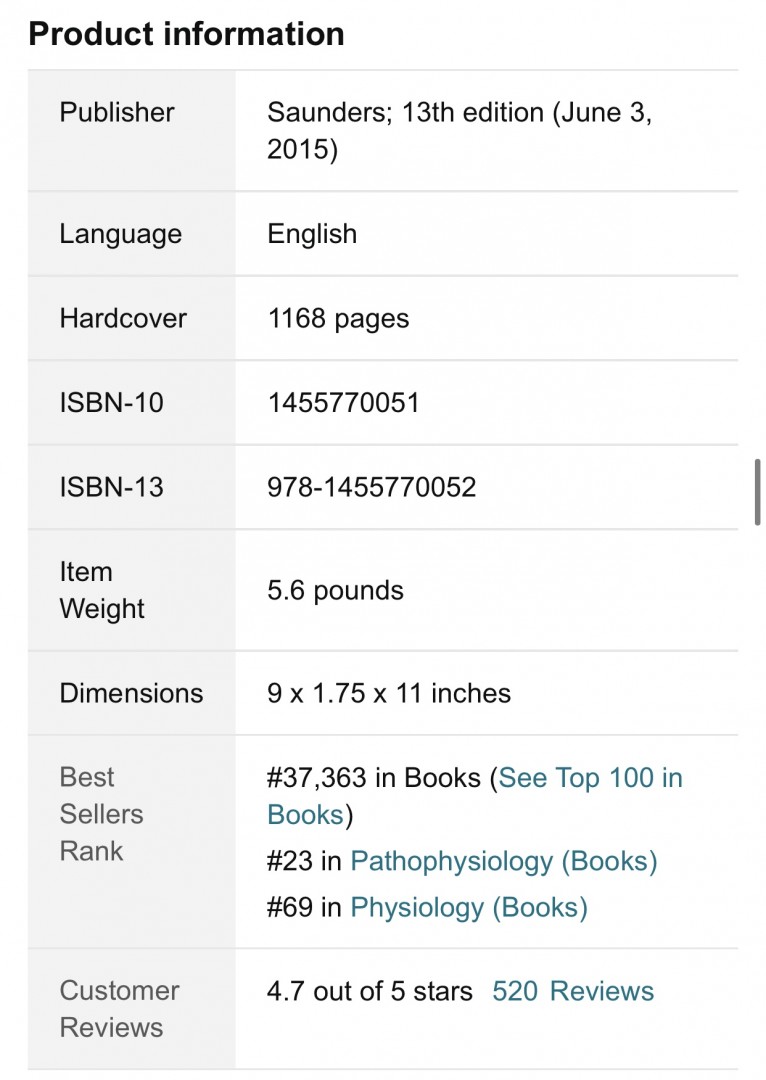Click the Language value English
The width and height of the screenshot is (766, 1080).
(x=312, y=234)
